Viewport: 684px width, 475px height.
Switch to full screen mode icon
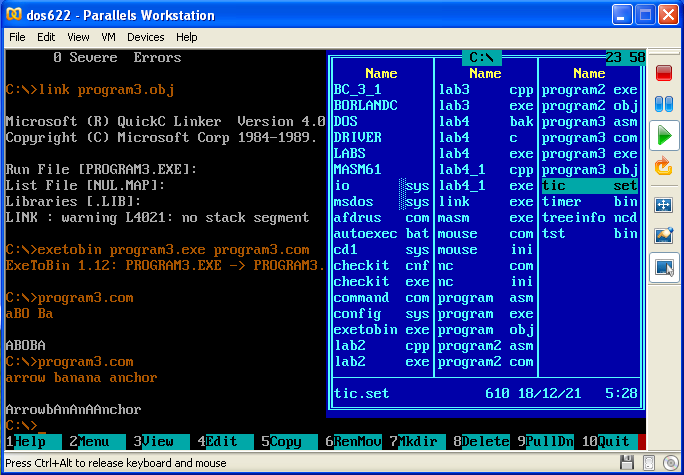click(x=663, y=205)
